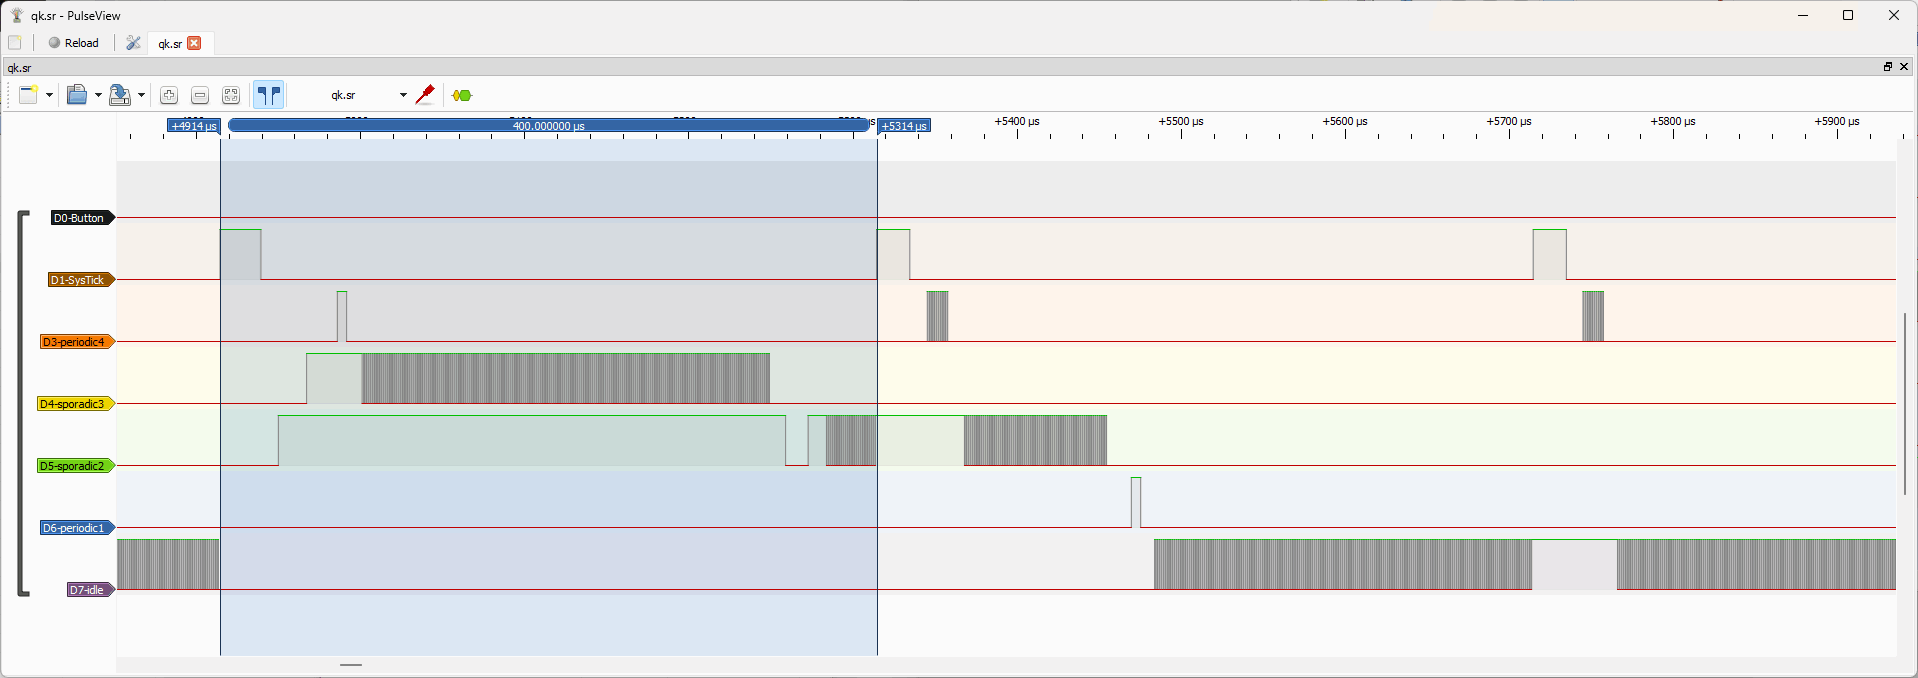Zoom in with the plus icon
The width and height of the screenshot is (1918, 678).
pos(169,95)
